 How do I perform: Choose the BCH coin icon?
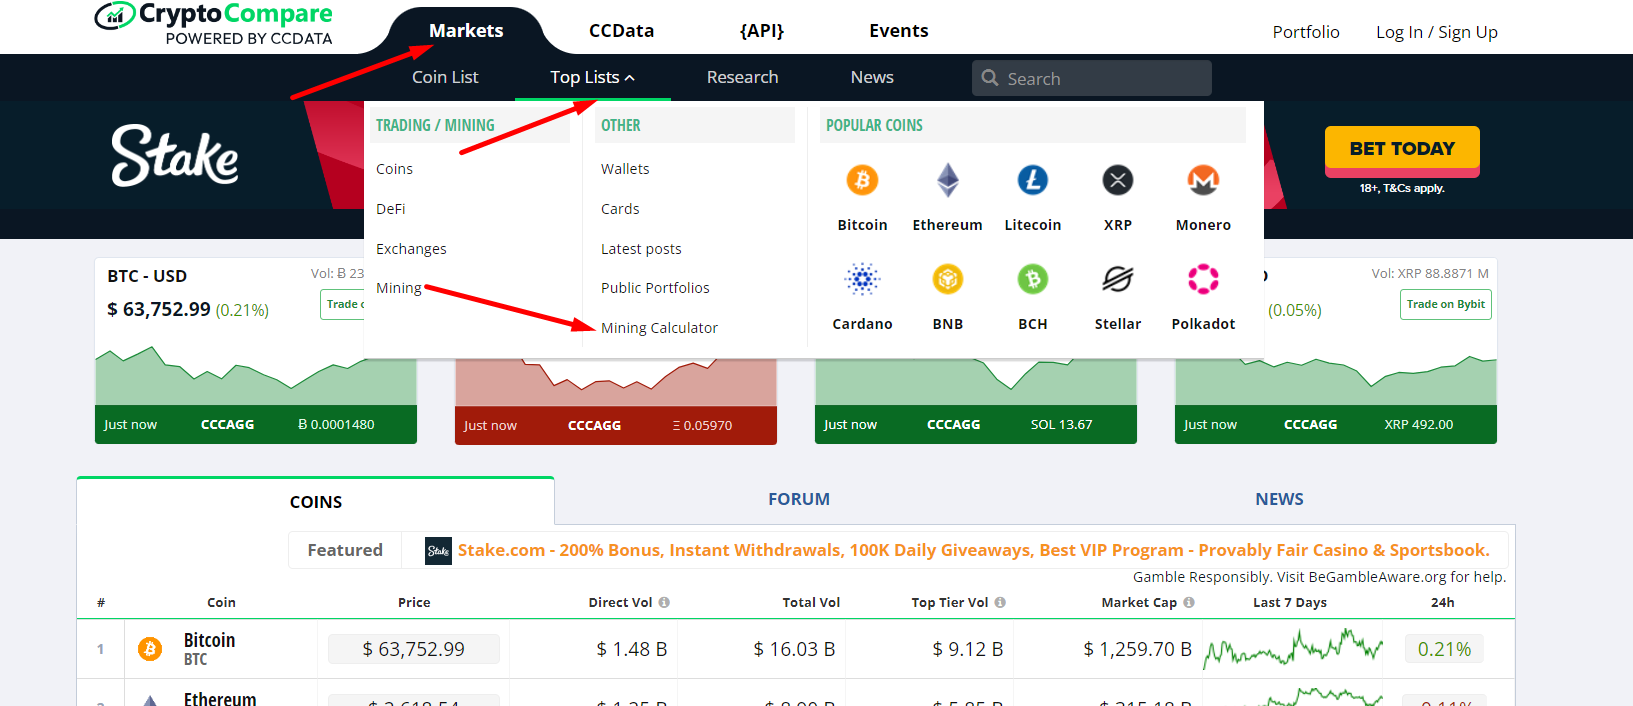click(1032, 279)
